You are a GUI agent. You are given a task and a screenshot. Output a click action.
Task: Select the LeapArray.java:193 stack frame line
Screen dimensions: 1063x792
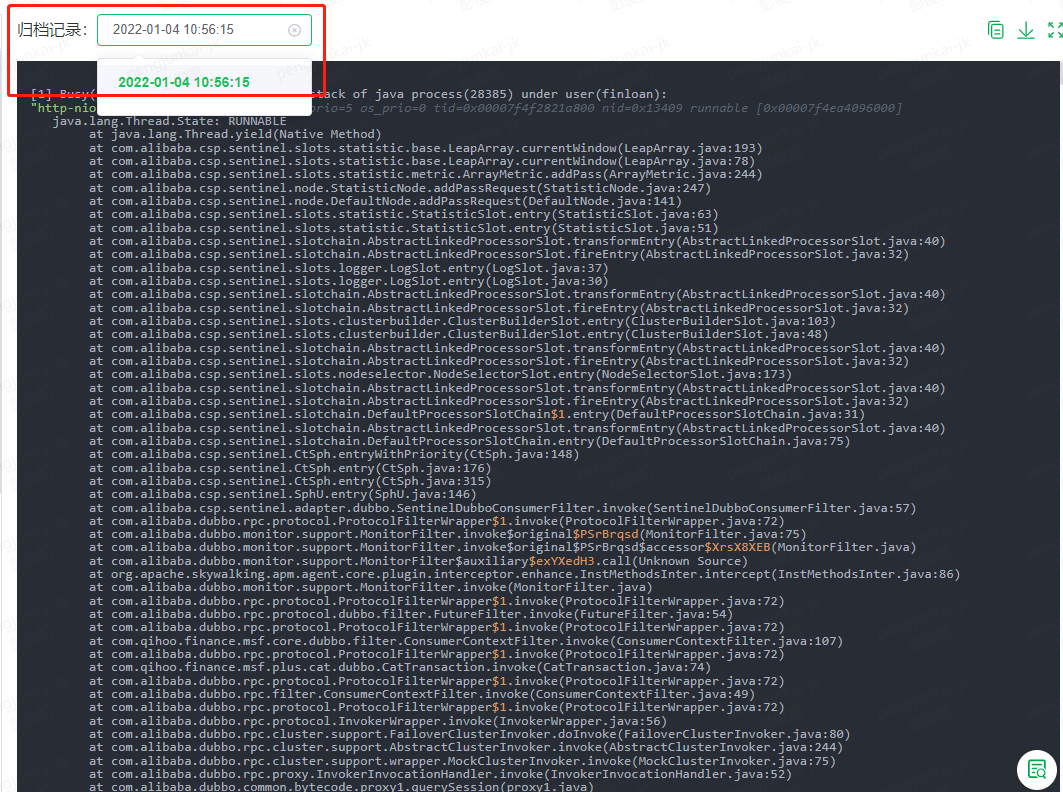[426, 148]
